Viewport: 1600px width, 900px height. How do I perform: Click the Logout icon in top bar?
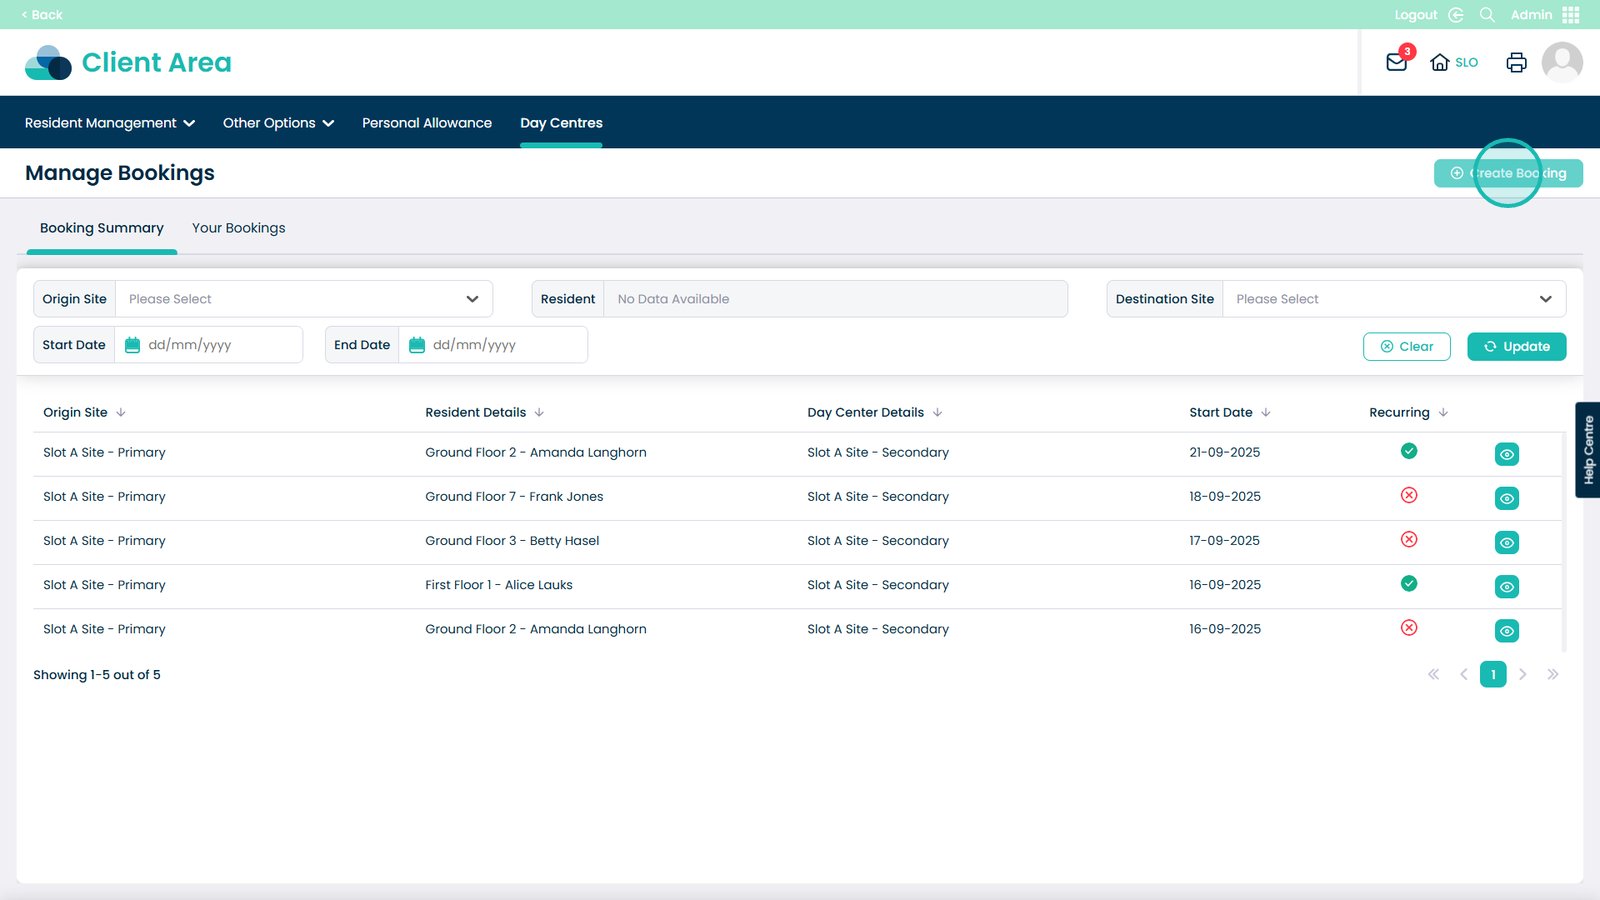coord(1456,15)
